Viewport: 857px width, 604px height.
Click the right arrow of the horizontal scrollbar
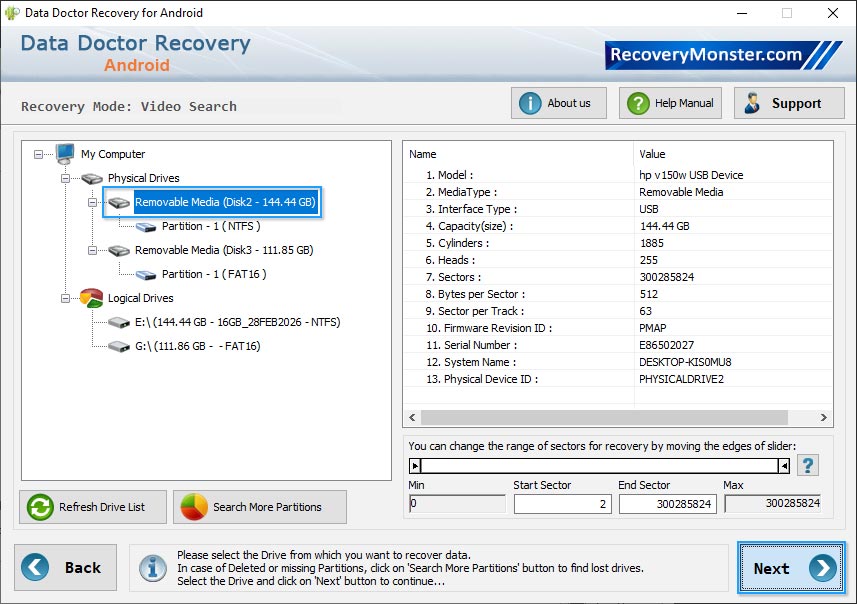824,417
